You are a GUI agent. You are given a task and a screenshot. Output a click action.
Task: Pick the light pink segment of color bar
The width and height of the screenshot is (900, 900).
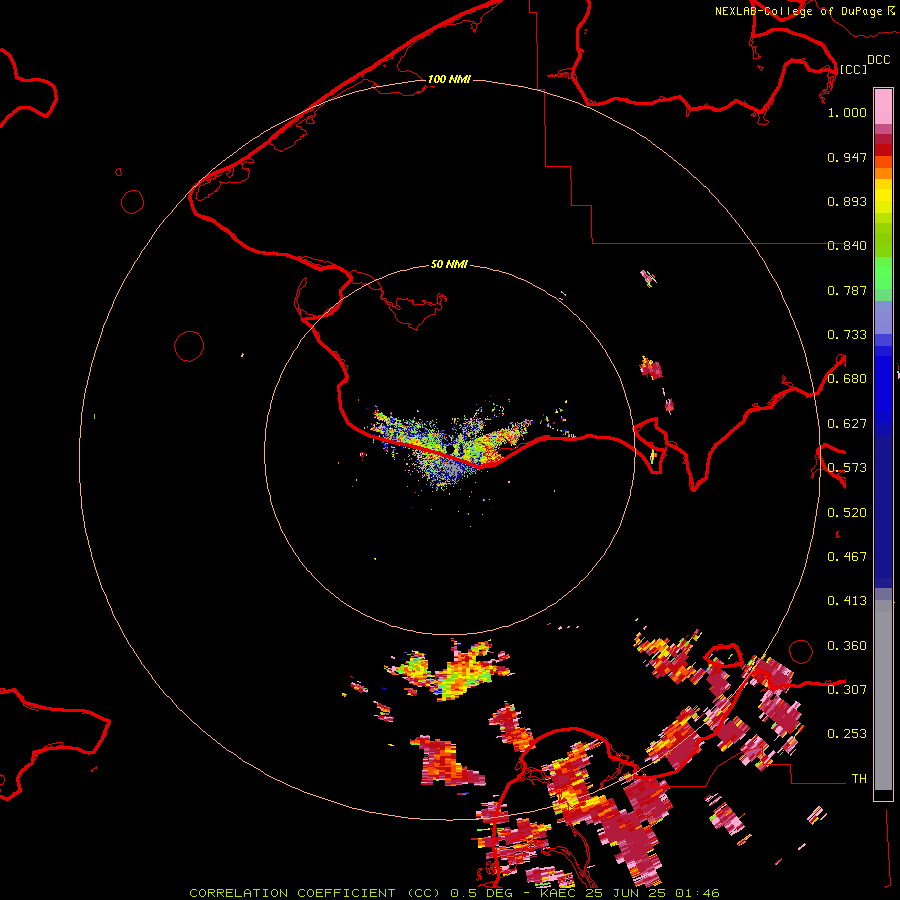pyautogui.click(x=883, y=107)
